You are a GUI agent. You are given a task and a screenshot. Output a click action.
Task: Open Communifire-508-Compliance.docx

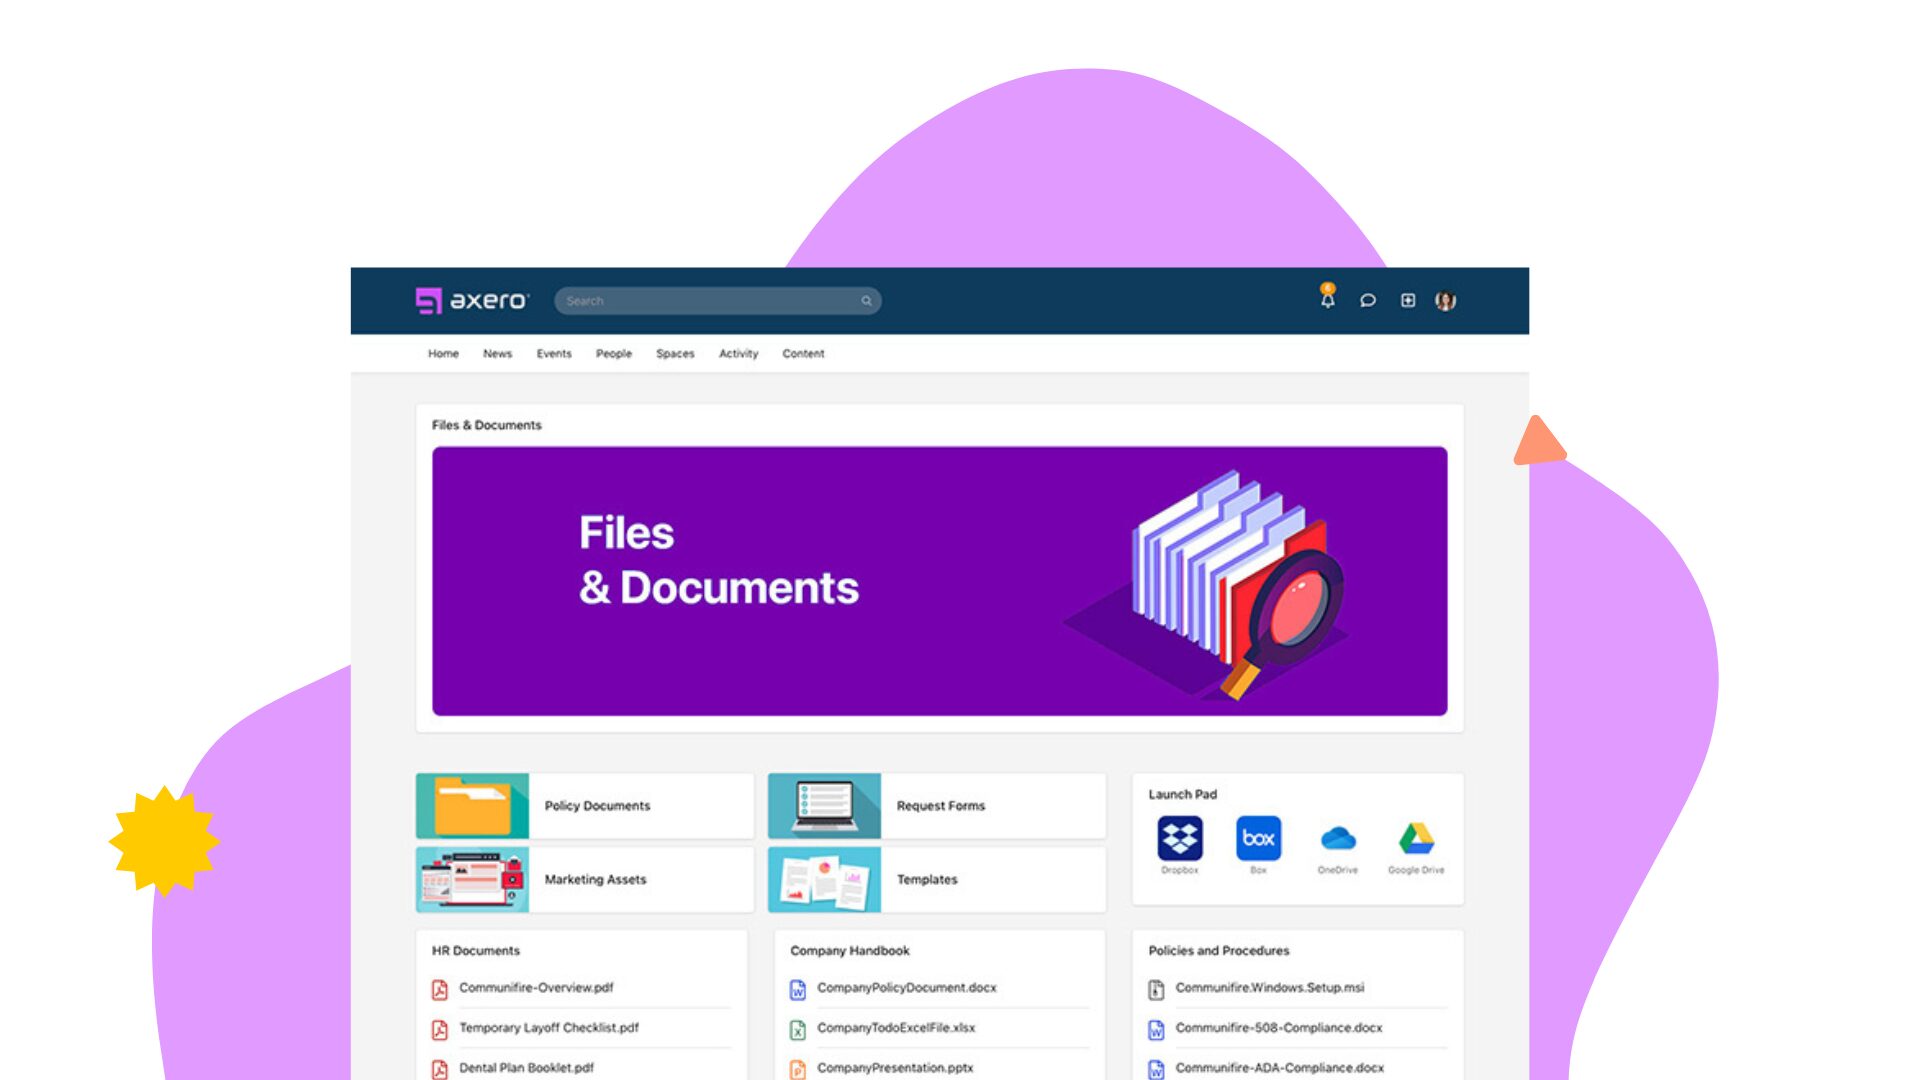point(1280,1028)
